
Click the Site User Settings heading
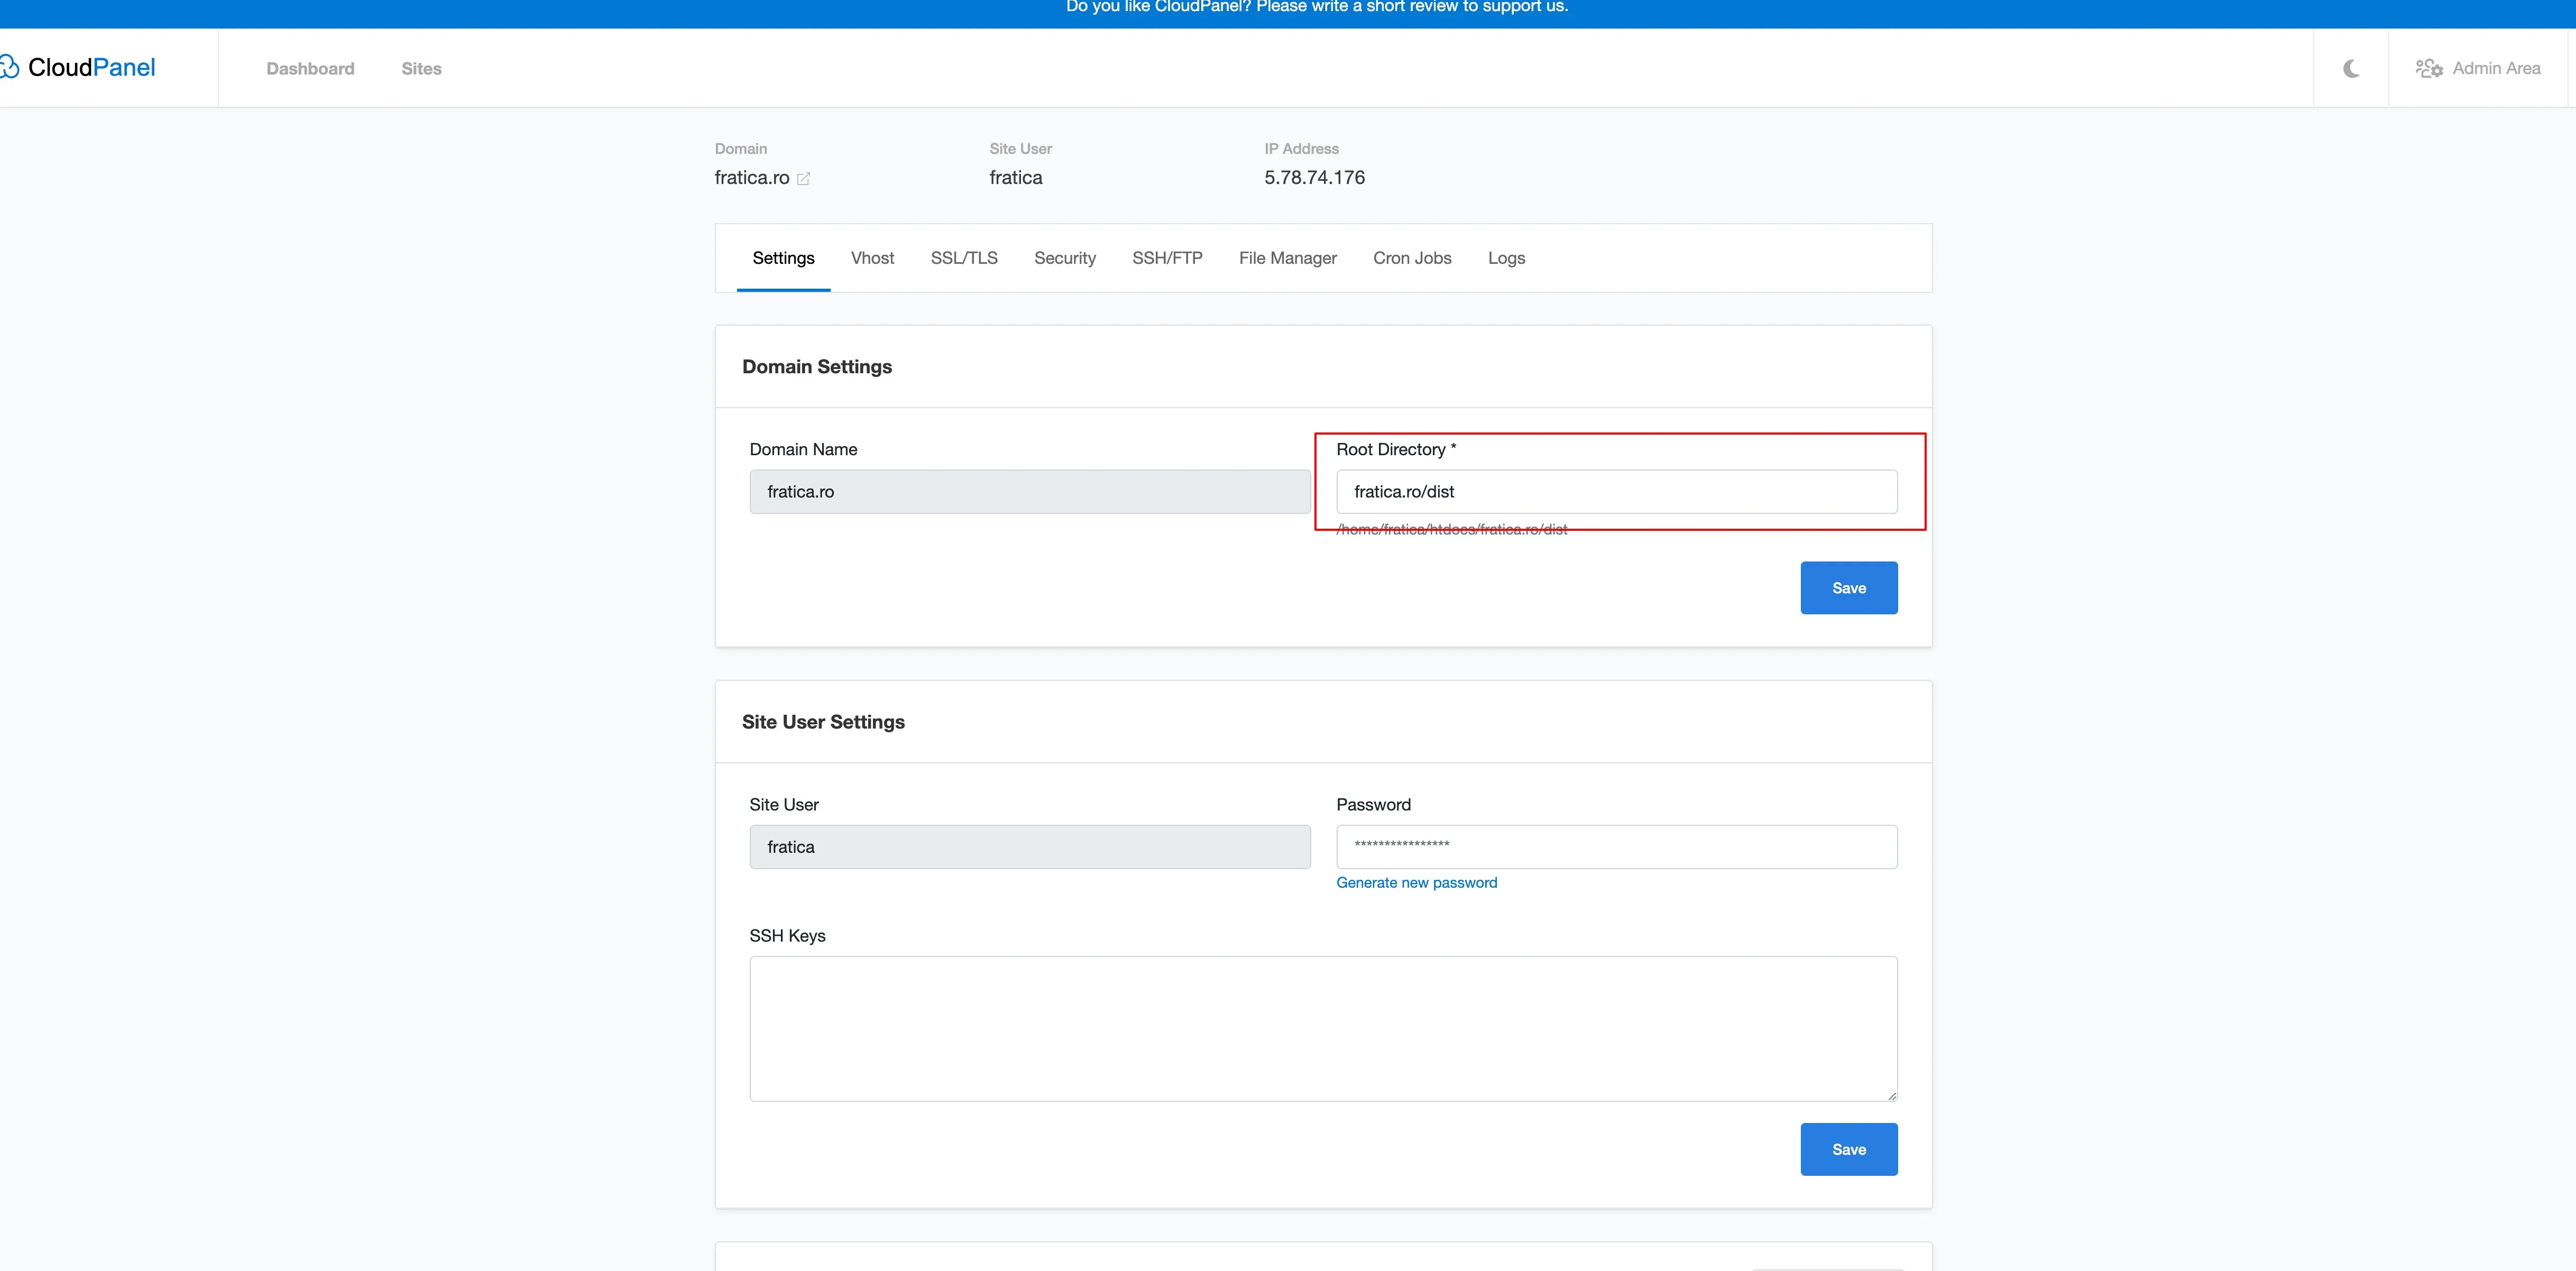823,722
